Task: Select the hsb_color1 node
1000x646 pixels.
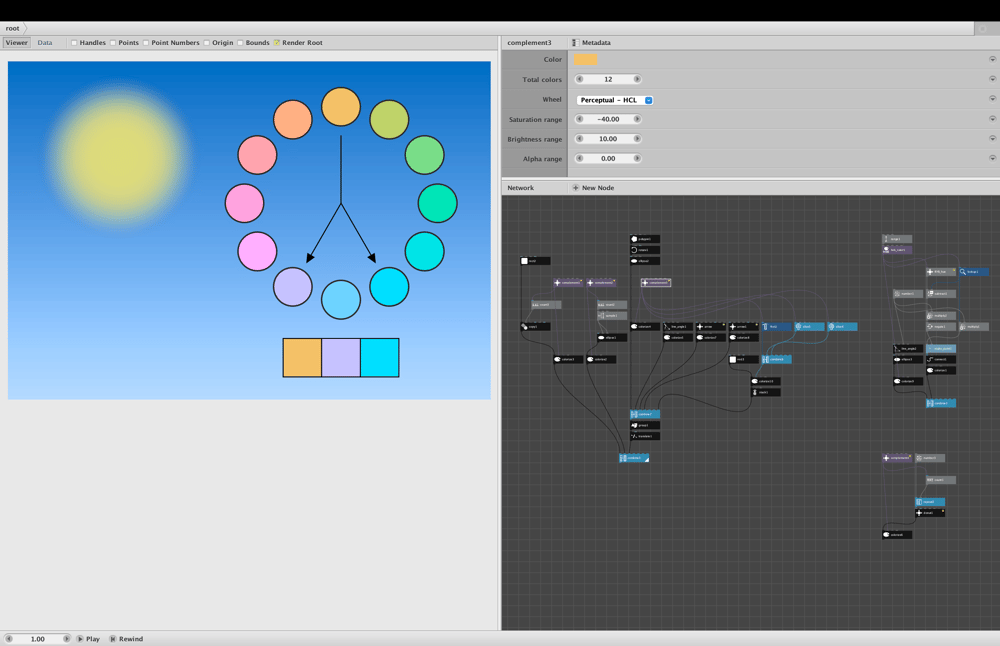Action: click(897, 249)
